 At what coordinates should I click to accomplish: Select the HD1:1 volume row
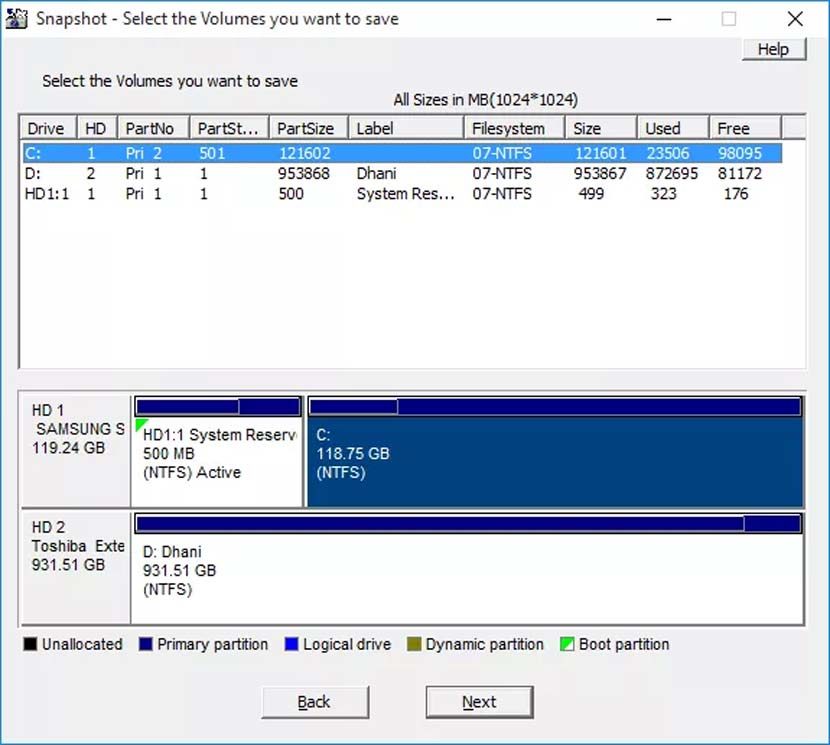point(402,193)
